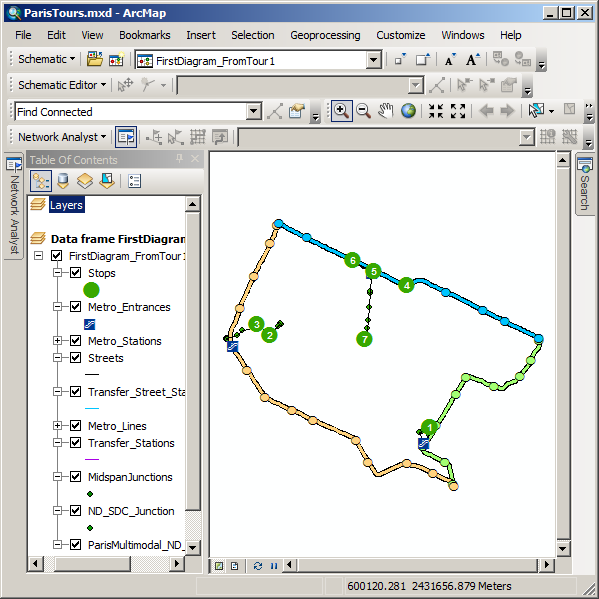Expand the Metro_Lines layer tree
599x599 pixels.
point(57,426)
